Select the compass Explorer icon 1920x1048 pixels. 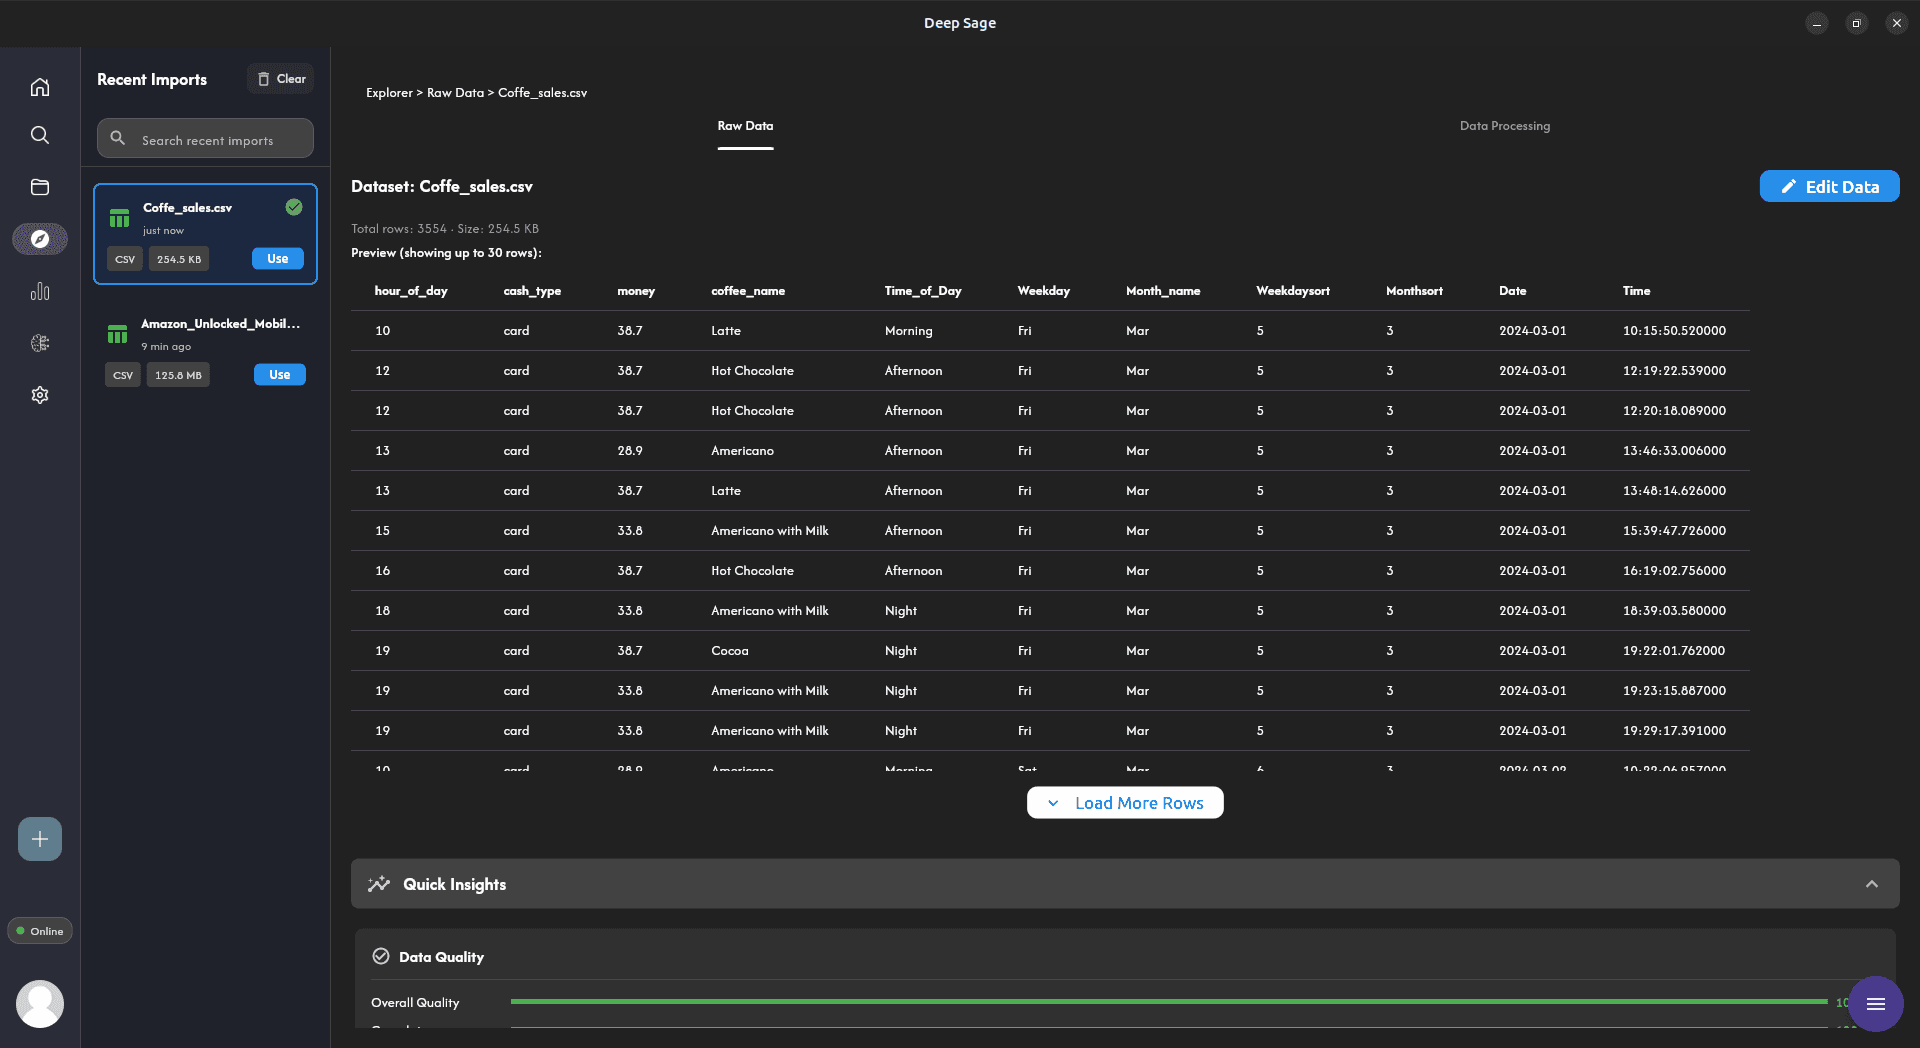click(40, 239)
